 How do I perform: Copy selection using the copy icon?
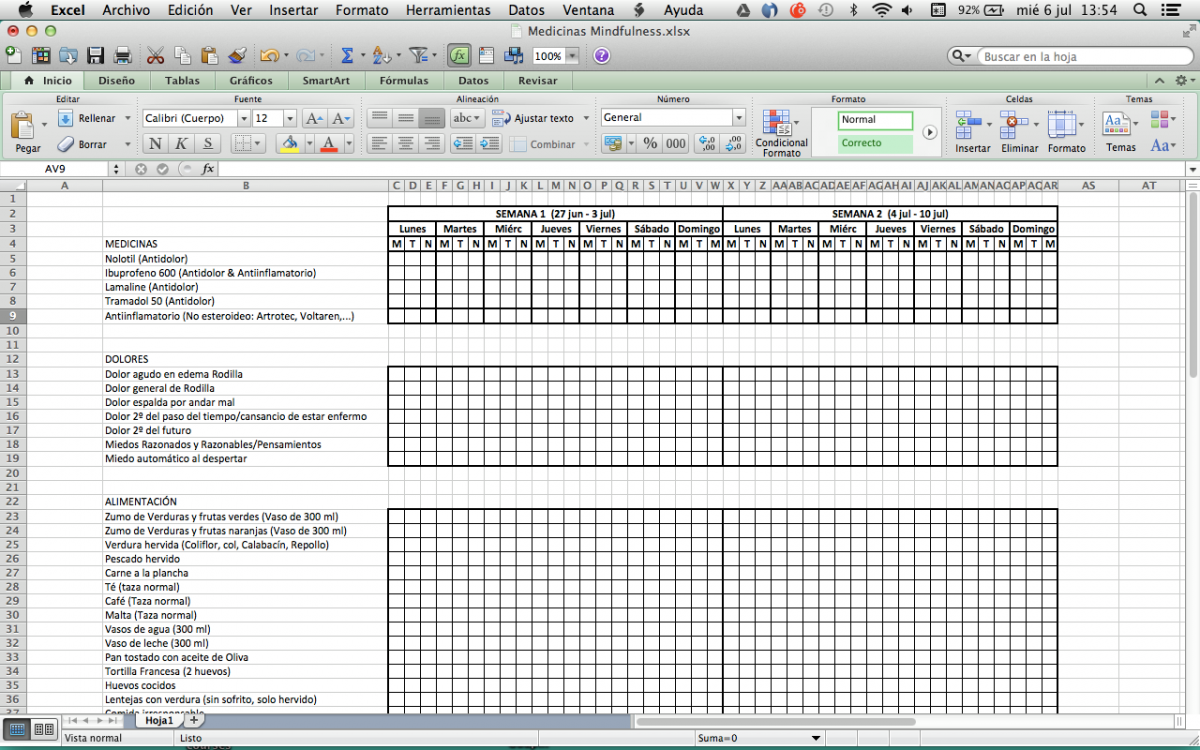182,56
